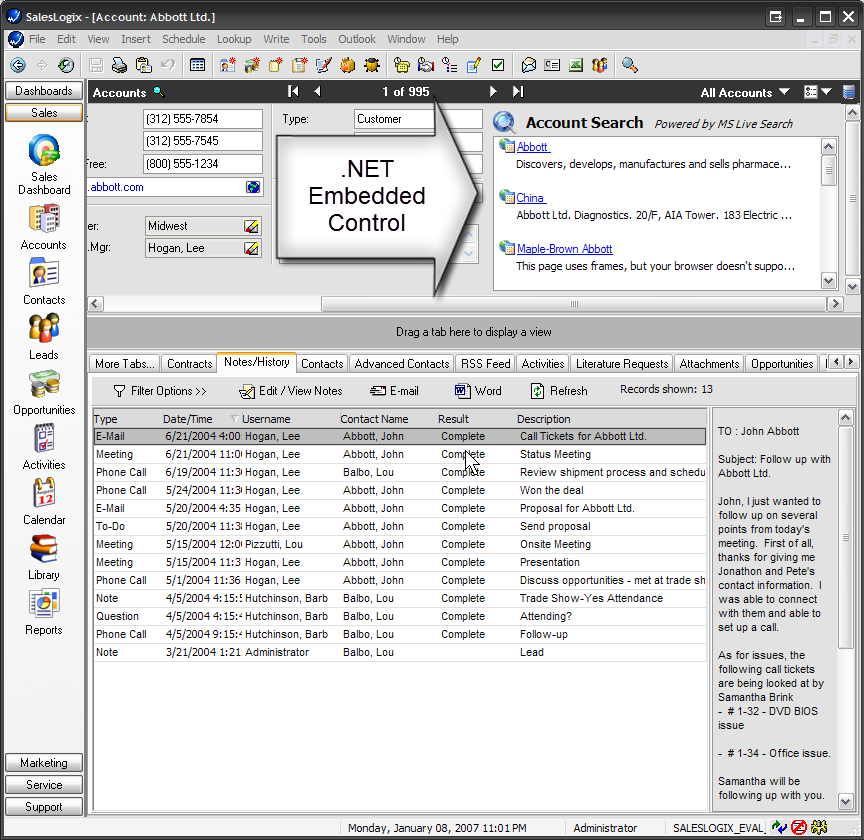The height and width of the screenshot is (840, 864).
Task: Jump to the last account record
Action: pos(518,91)
